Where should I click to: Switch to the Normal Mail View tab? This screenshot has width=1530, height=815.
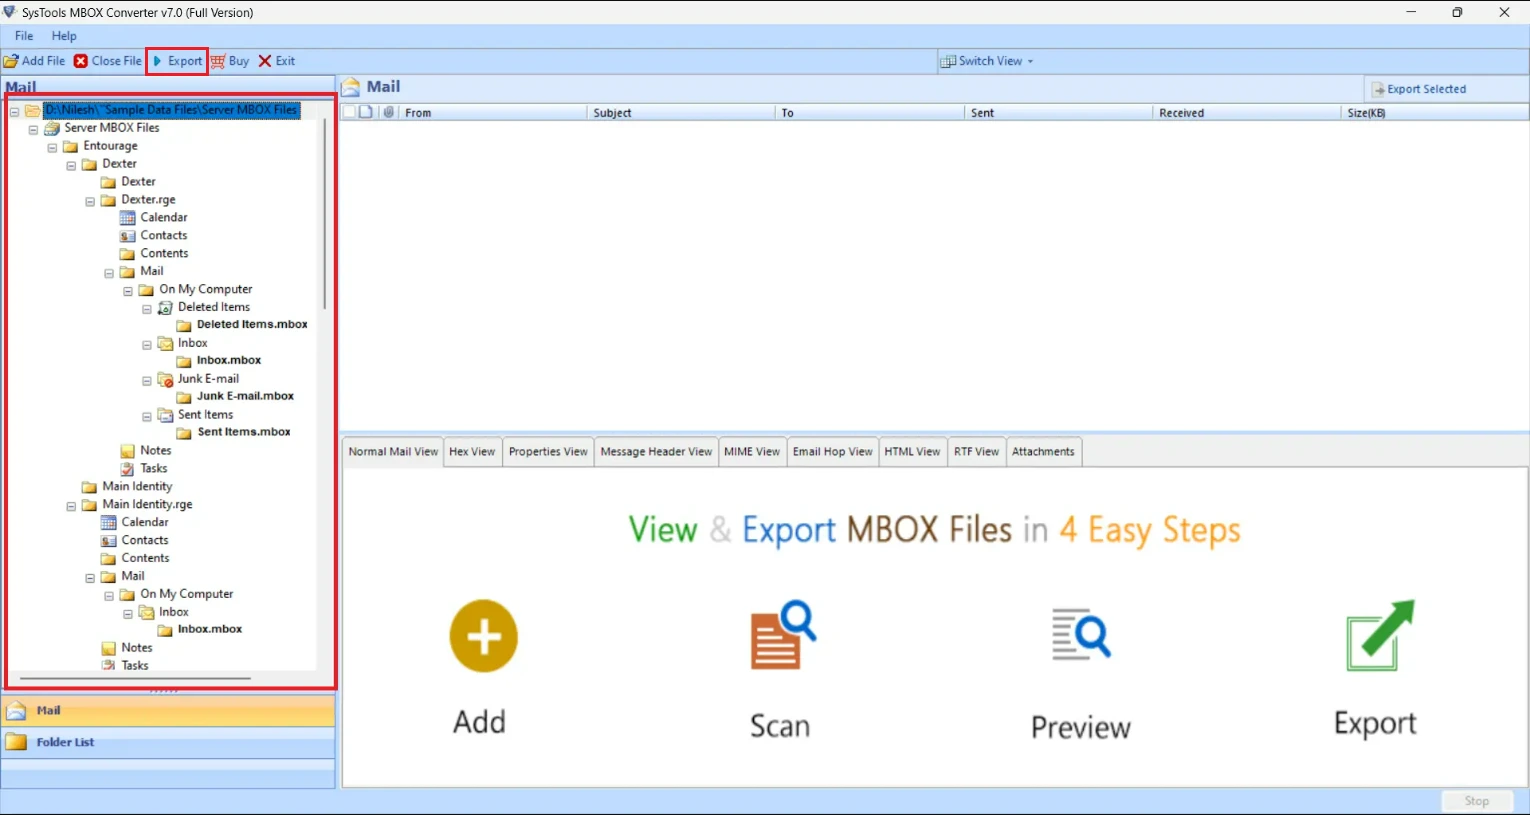click(393, 452)
